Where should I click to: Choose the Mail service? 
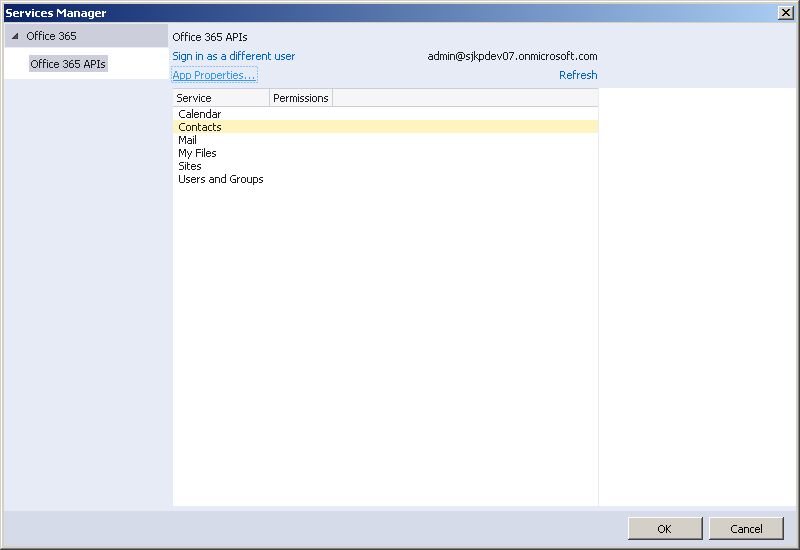(x=188, y=140)
